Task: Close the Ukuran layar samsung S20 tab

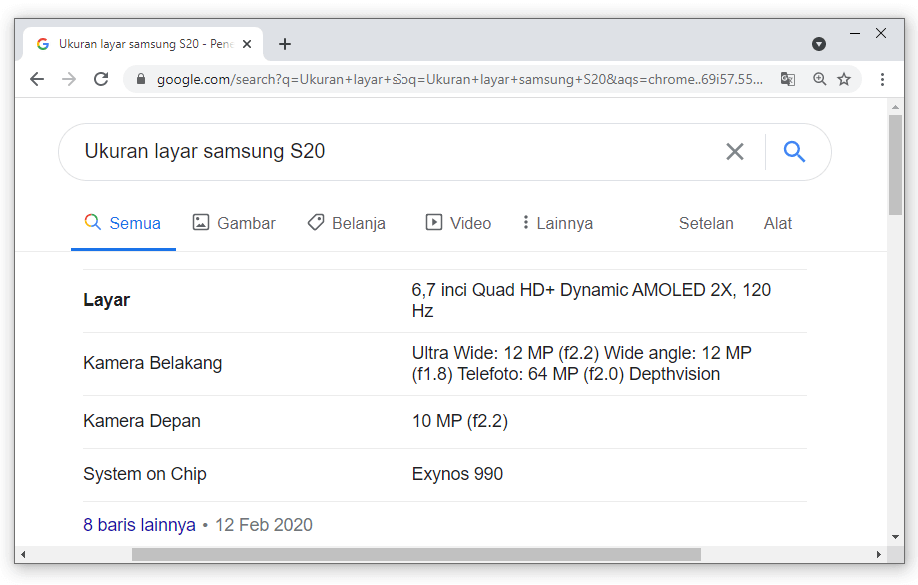Action: pyautogui.click(x=247, y=44)
